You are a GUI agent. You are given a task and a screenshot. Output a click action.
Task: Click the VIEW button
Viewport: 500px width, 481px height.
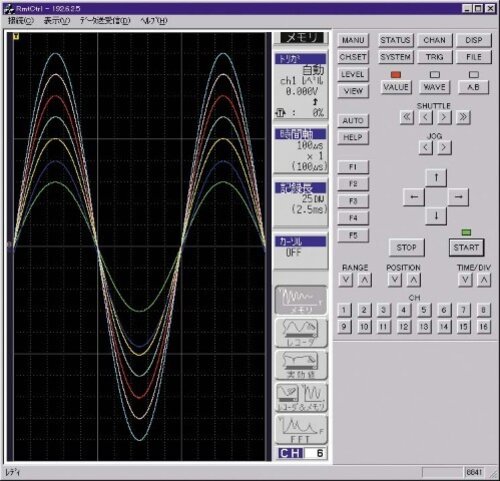tap(353, 91)
